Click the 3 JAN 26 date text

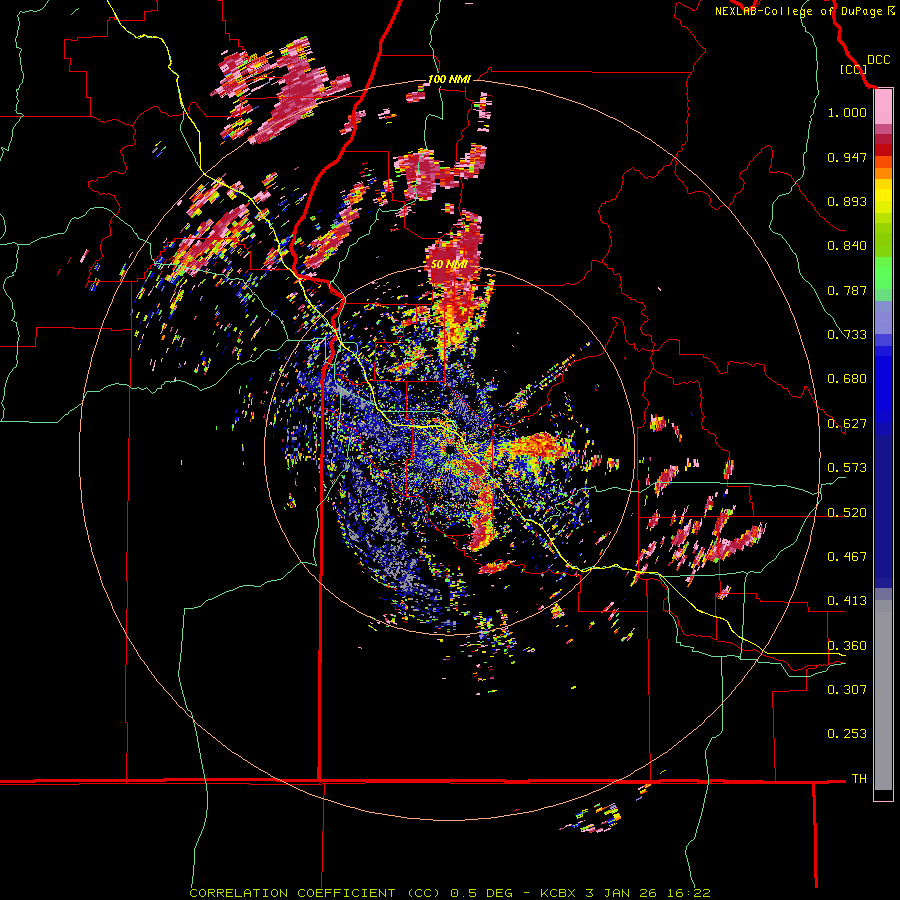(x=622, y=893)
